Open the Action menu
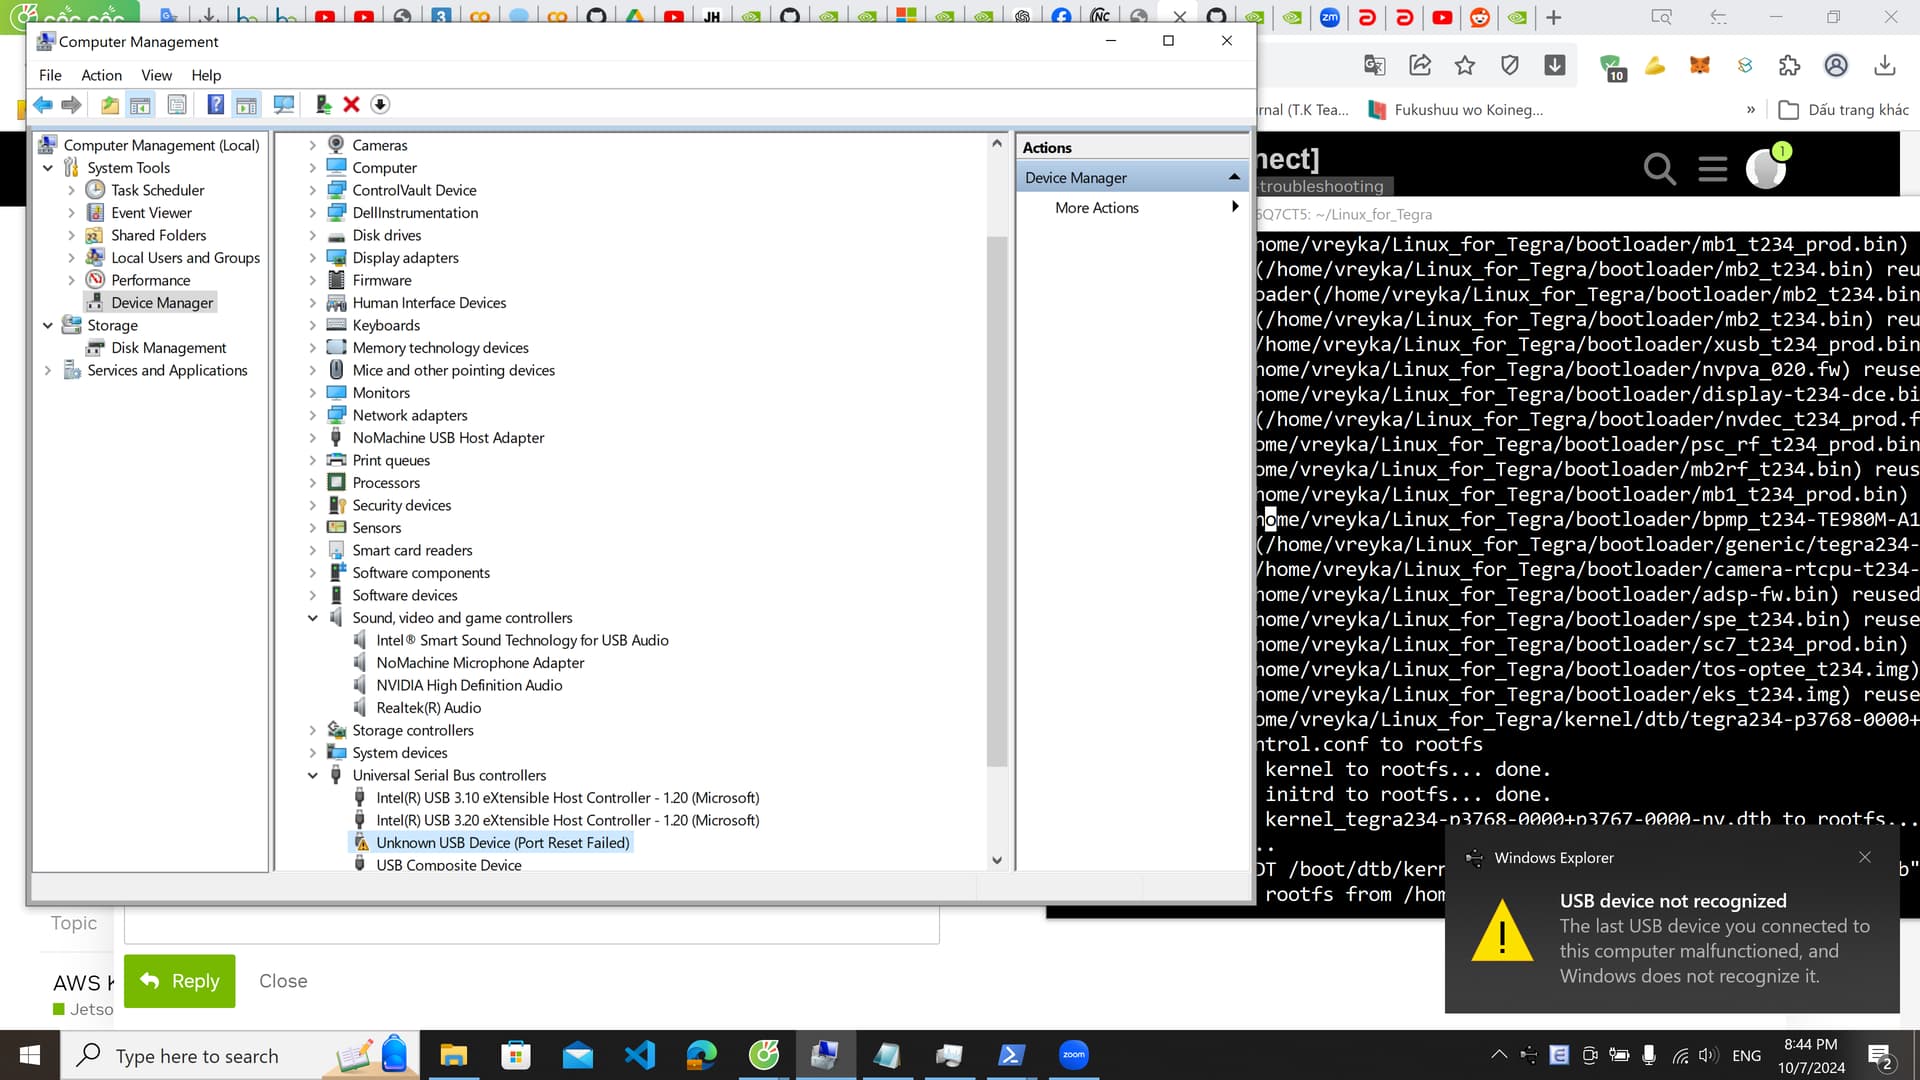This screenshot has width=1920, height=1080. pos(101,75)
